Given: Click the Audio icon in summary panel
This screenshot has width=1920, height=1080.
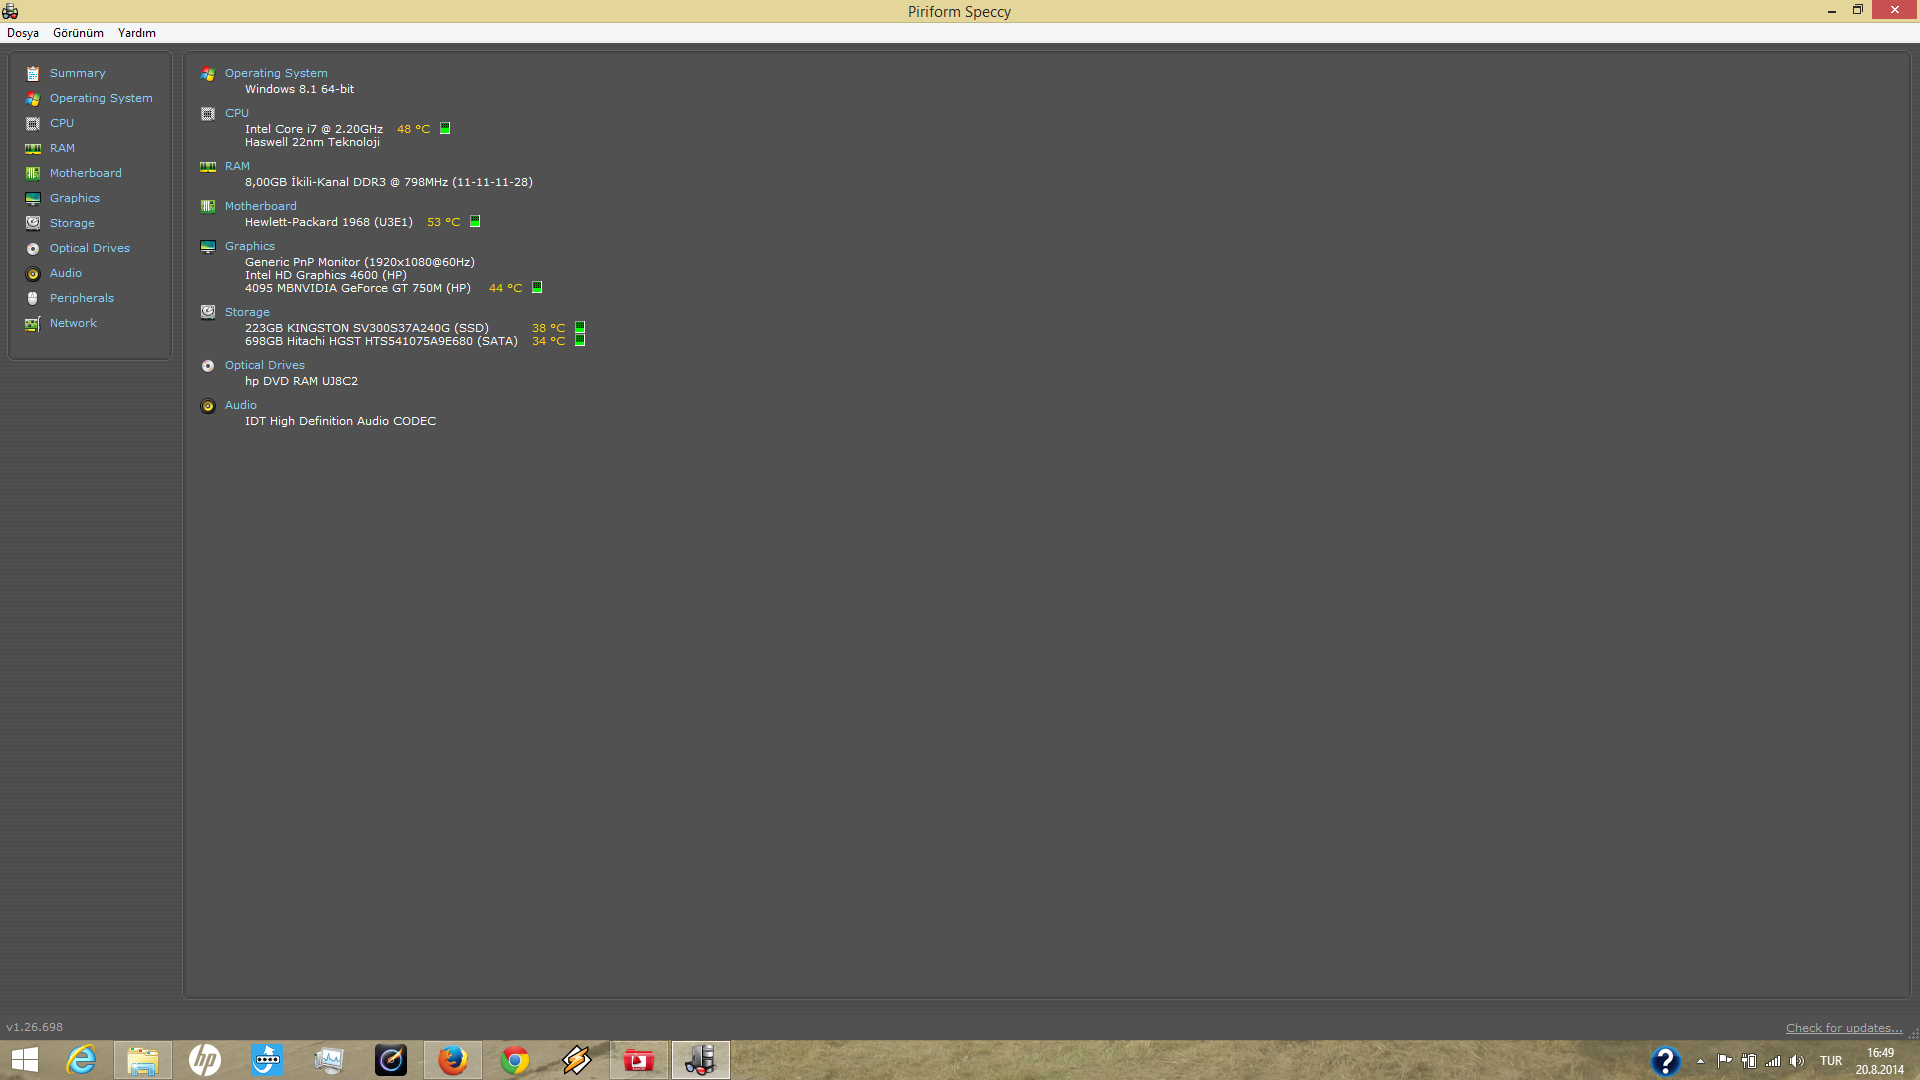Looking at the screenshot, I should 208,405.
